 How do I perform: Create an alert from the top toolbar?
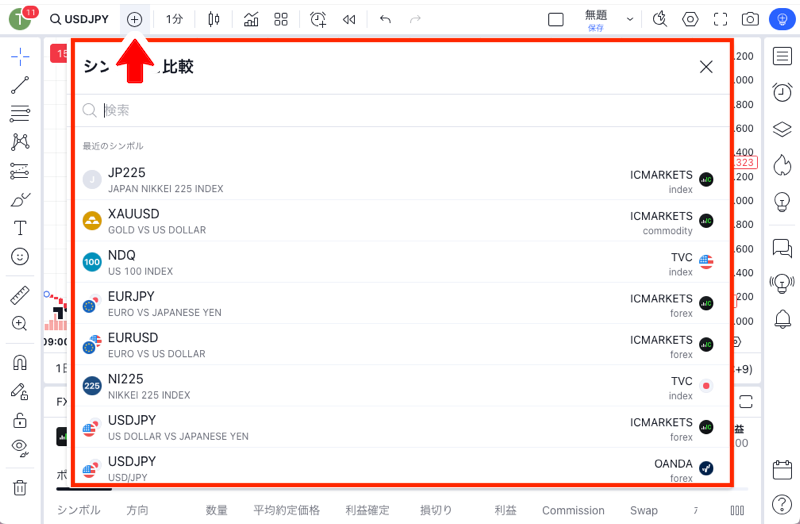click(x=318, y=19)
